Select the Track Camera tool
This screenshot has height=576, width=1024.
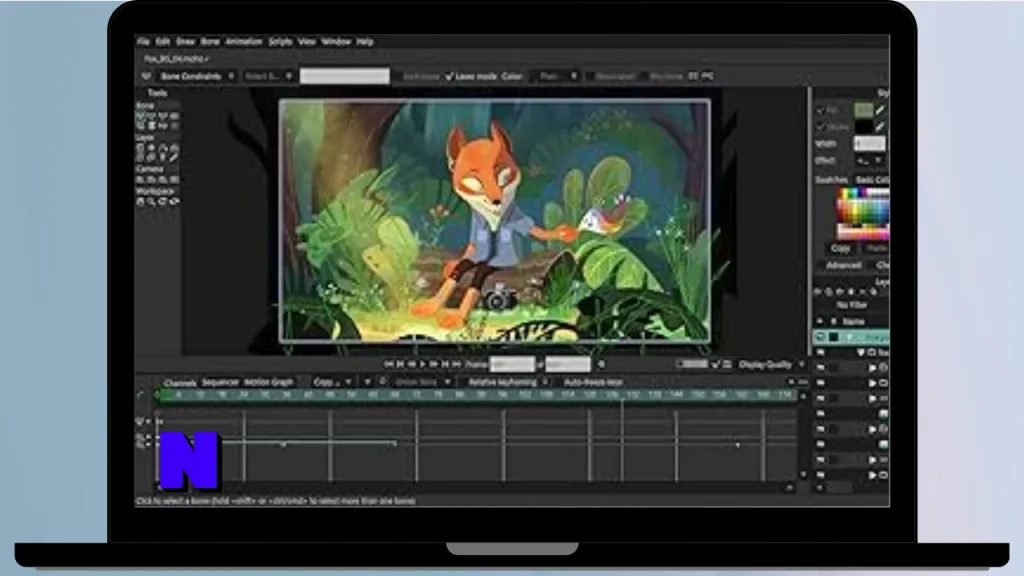point(140,180)
